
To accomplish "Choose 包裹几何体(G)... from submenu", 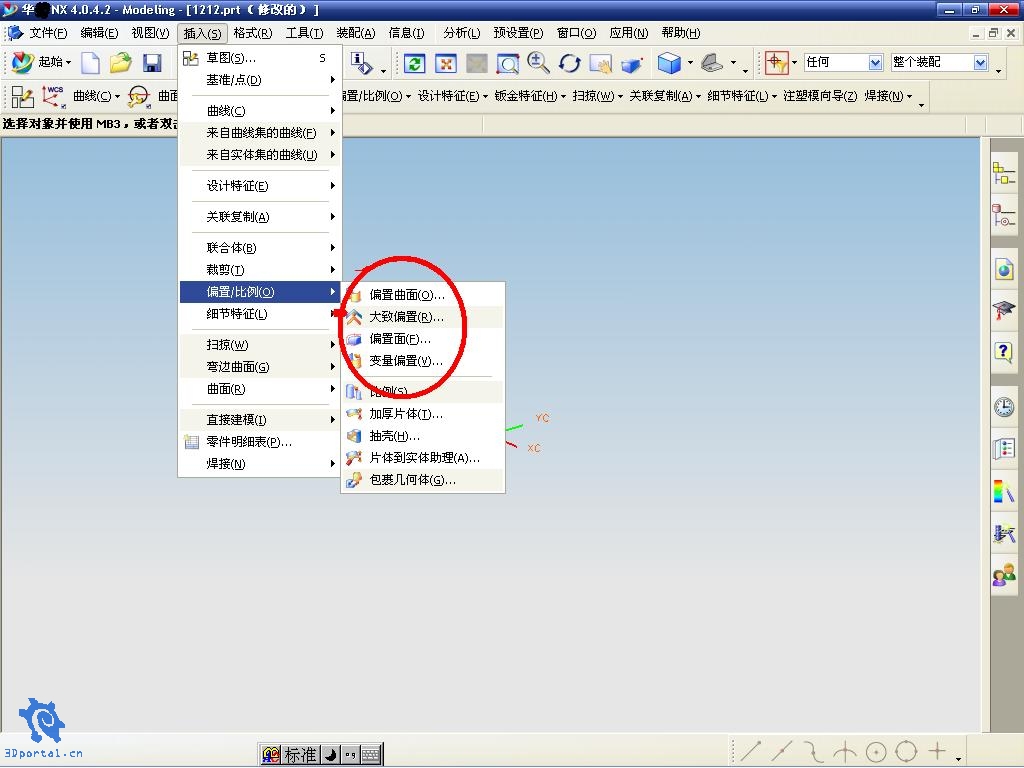I will point(423,480).
